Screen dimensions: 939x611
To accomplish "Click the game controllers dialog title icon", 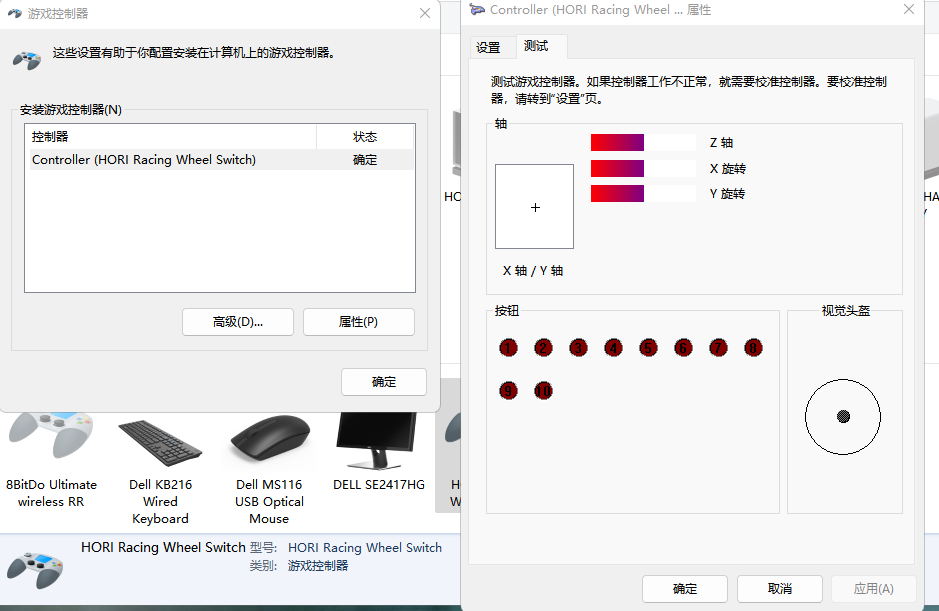I will click(14, 13).
